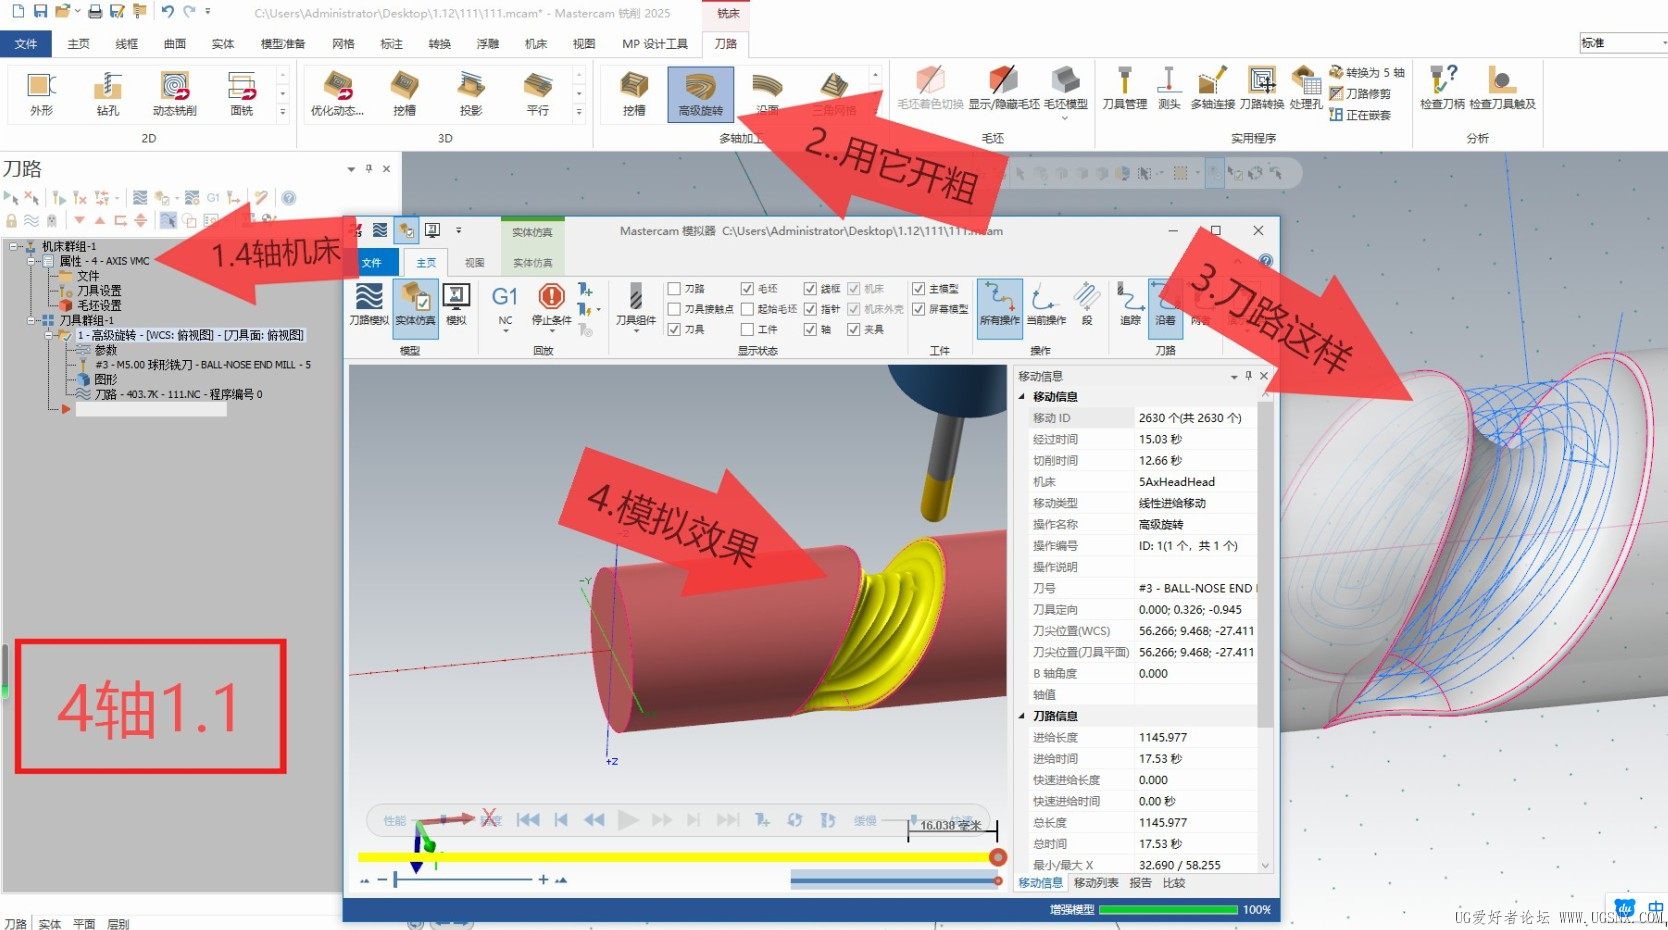
Task: Collapse the 刀具群组-1 tree node
Action: point(32,320)
